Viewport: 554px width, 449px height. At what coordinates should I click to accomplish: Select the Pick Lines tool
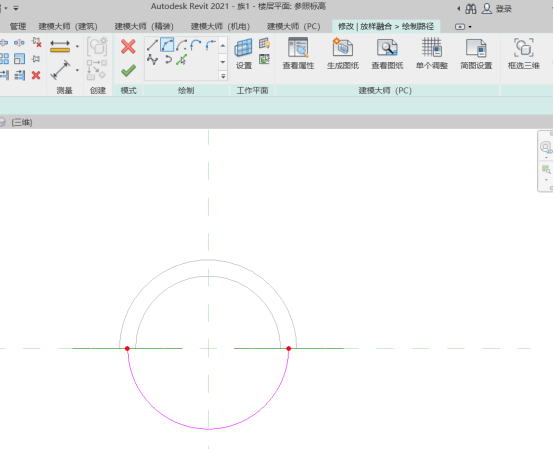click(x=182, y=60)
